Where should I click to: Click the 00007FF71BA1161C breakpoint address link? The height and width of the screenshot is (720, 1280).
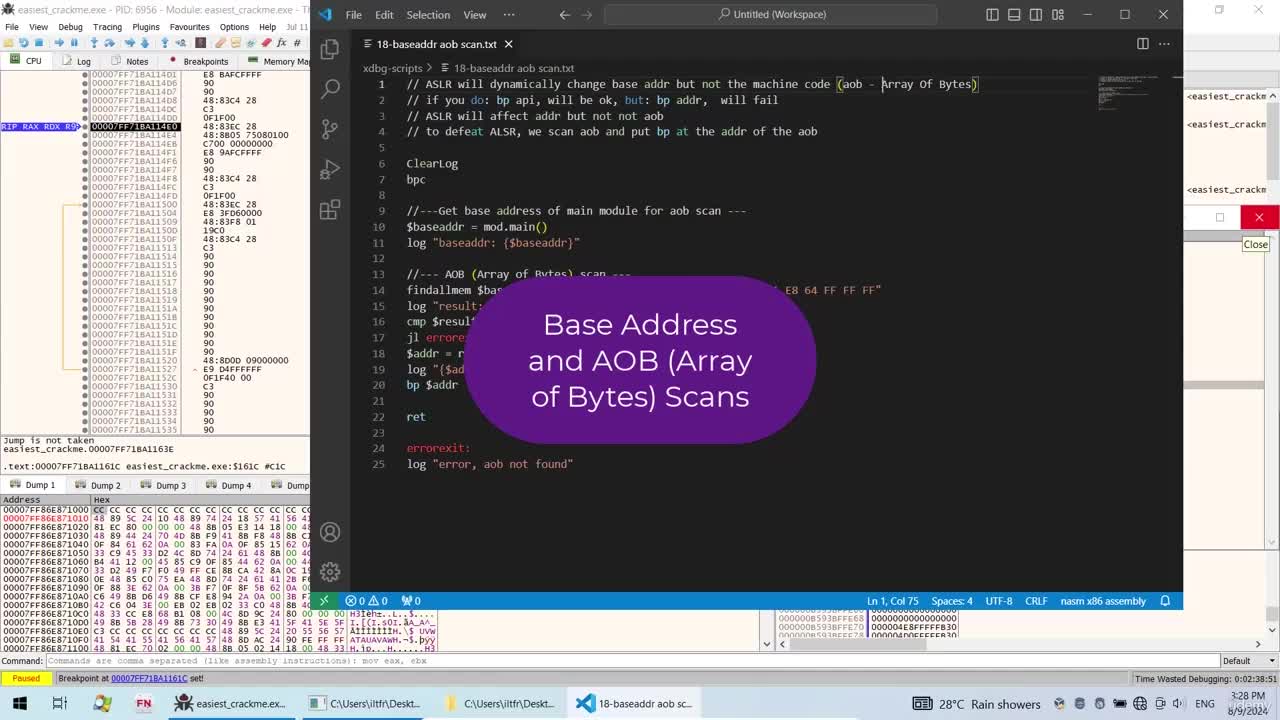point(149,678)
